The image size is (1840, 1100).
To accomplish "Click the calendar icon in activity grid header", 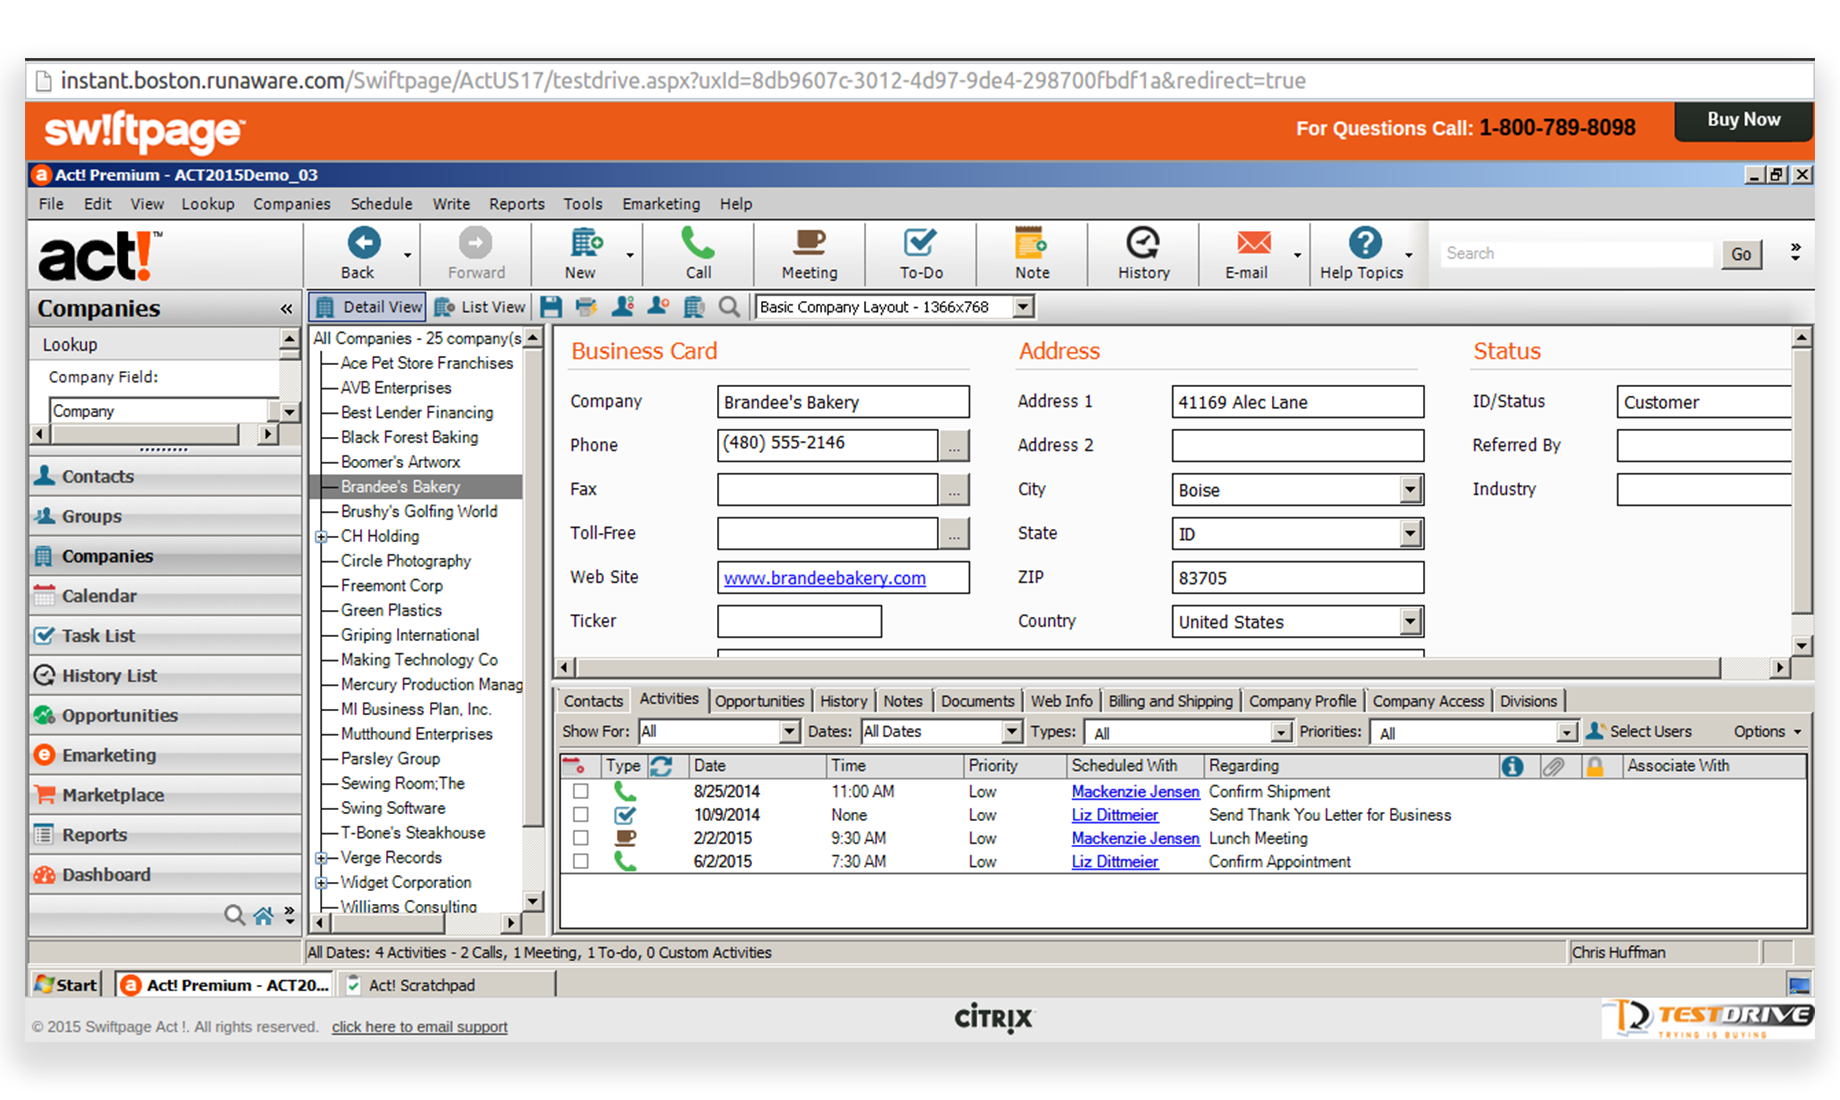I will pyautogui.click(x=575, y=766).
